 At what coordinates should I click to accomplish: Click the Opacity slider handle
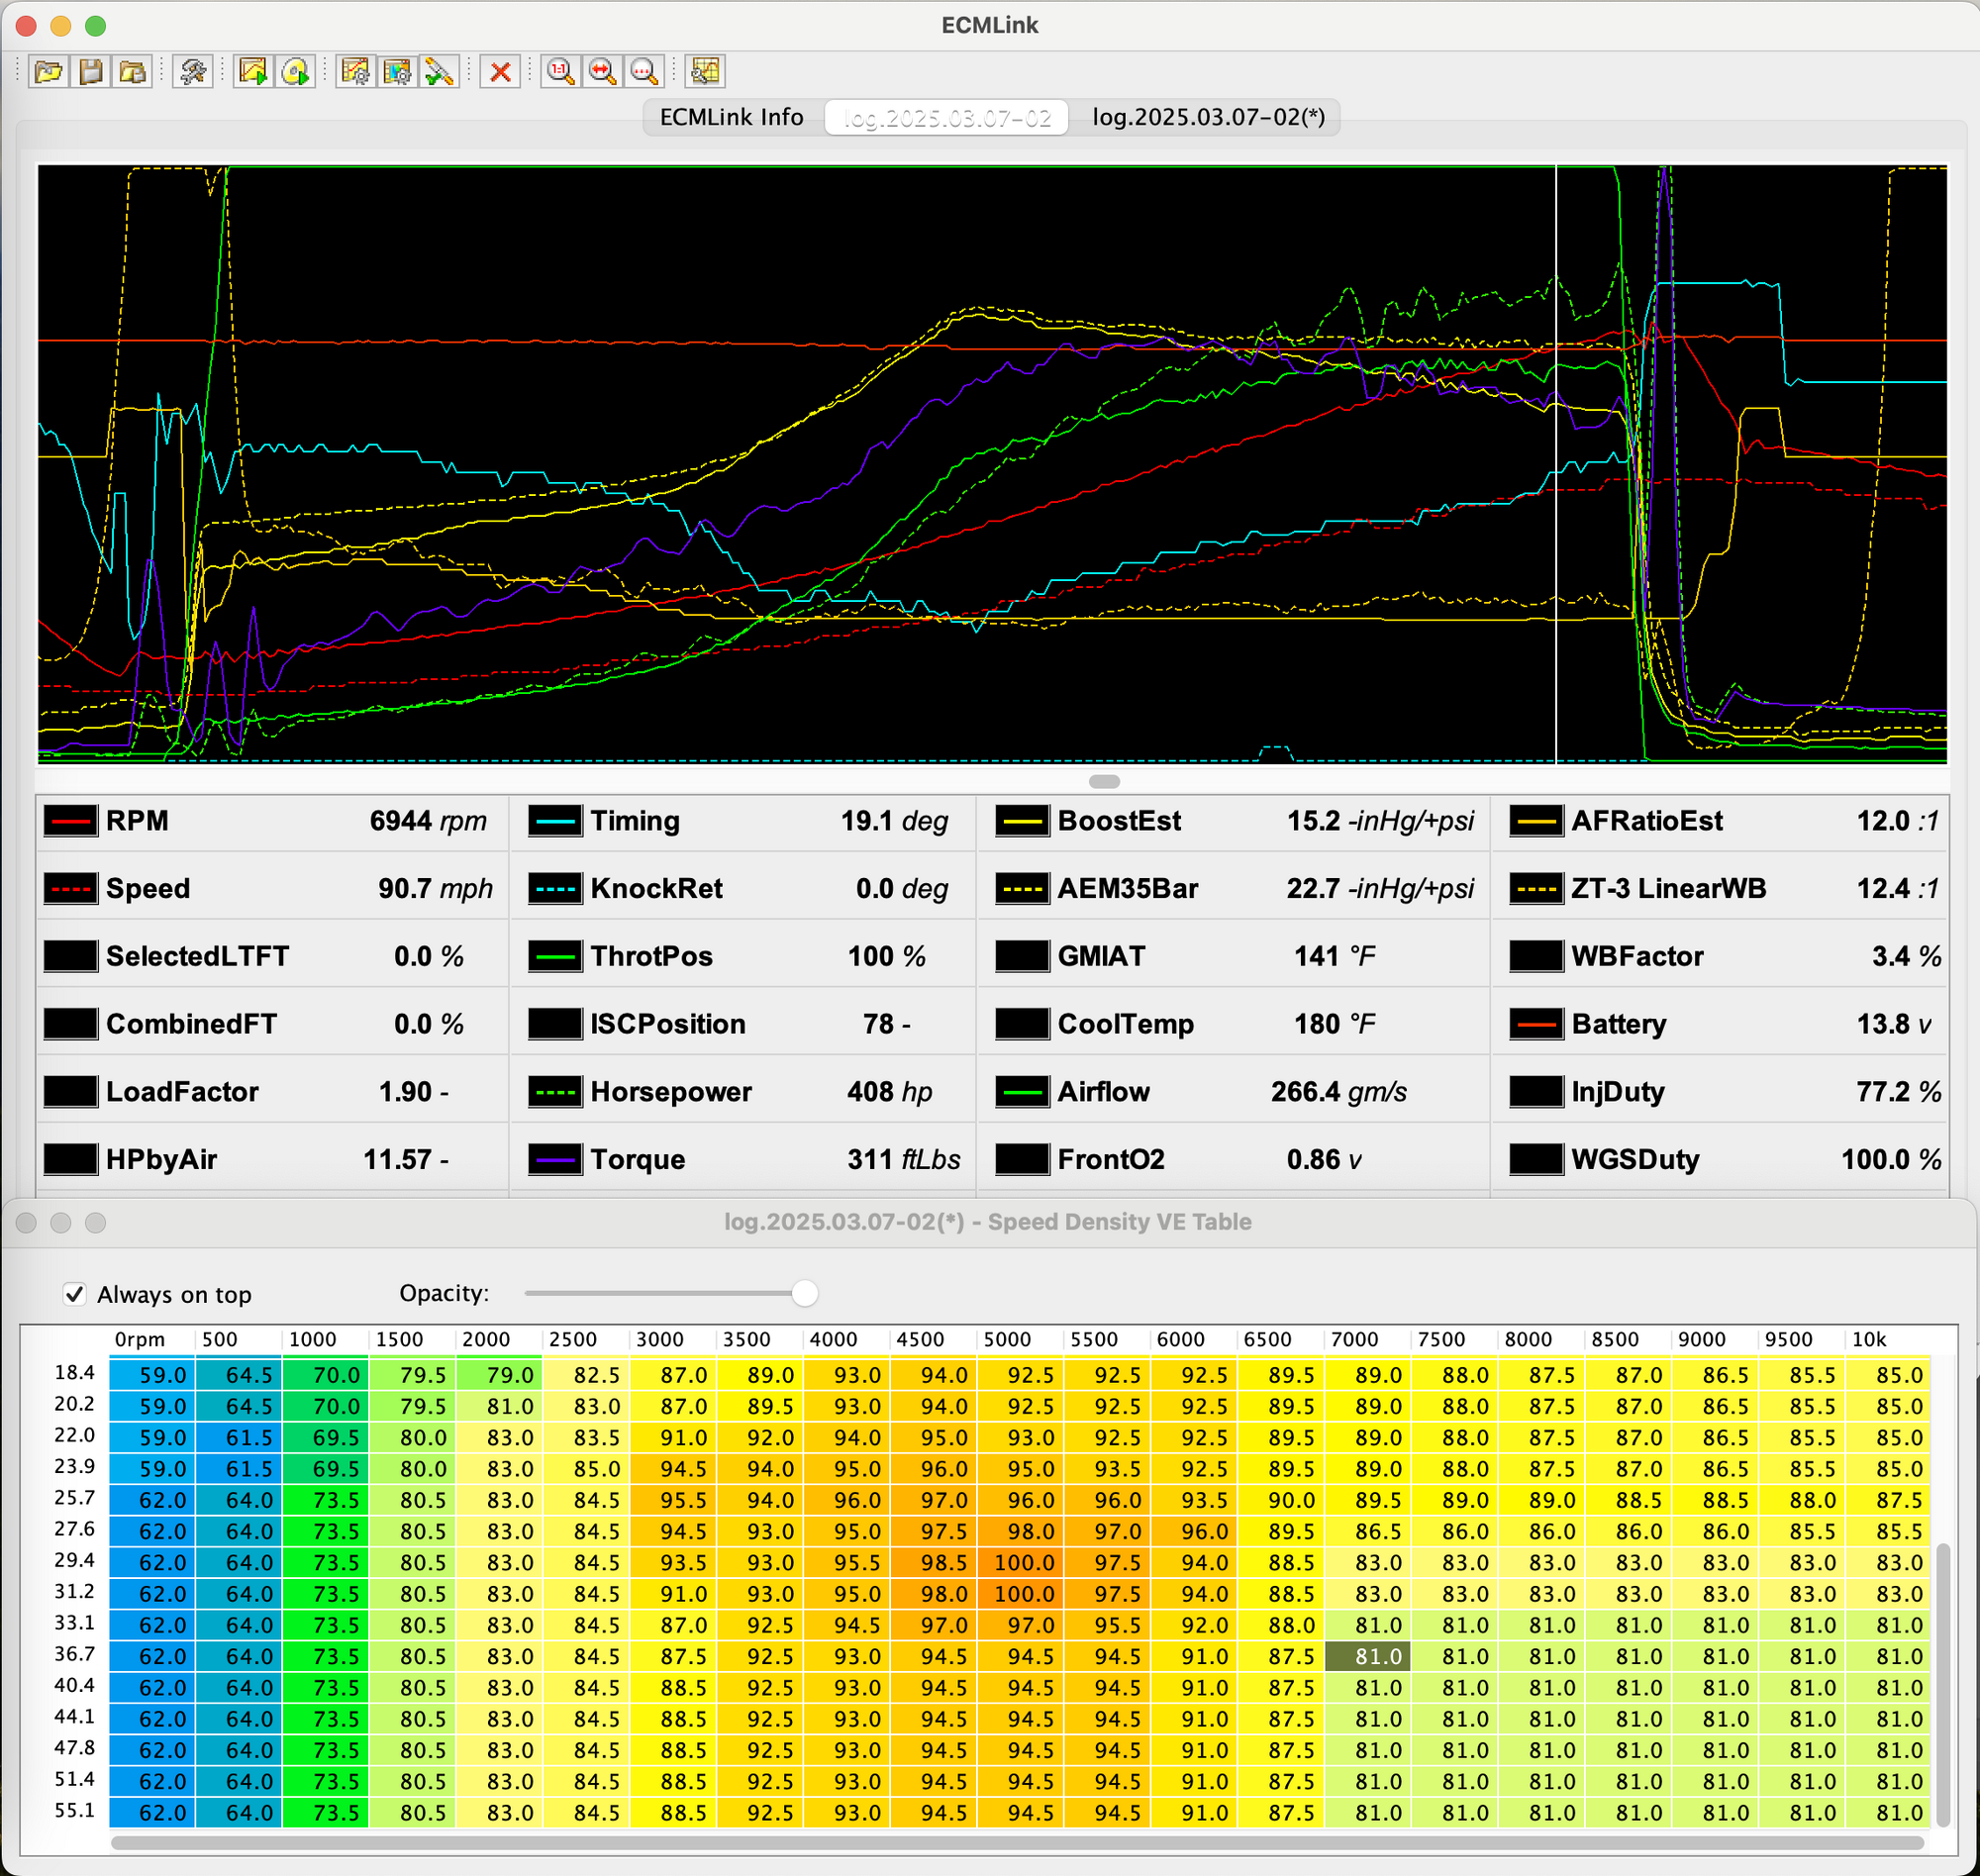coord(804,1293)
